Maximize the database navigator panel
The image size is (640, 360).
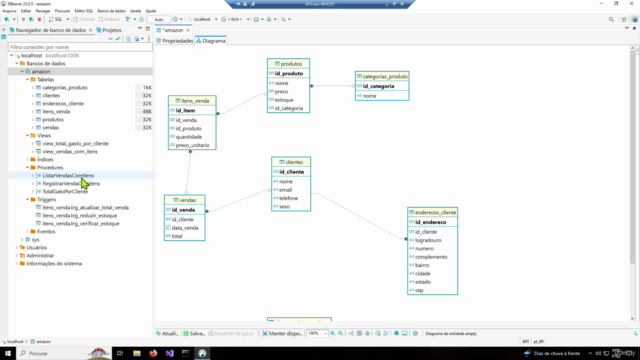coord(148,29)
